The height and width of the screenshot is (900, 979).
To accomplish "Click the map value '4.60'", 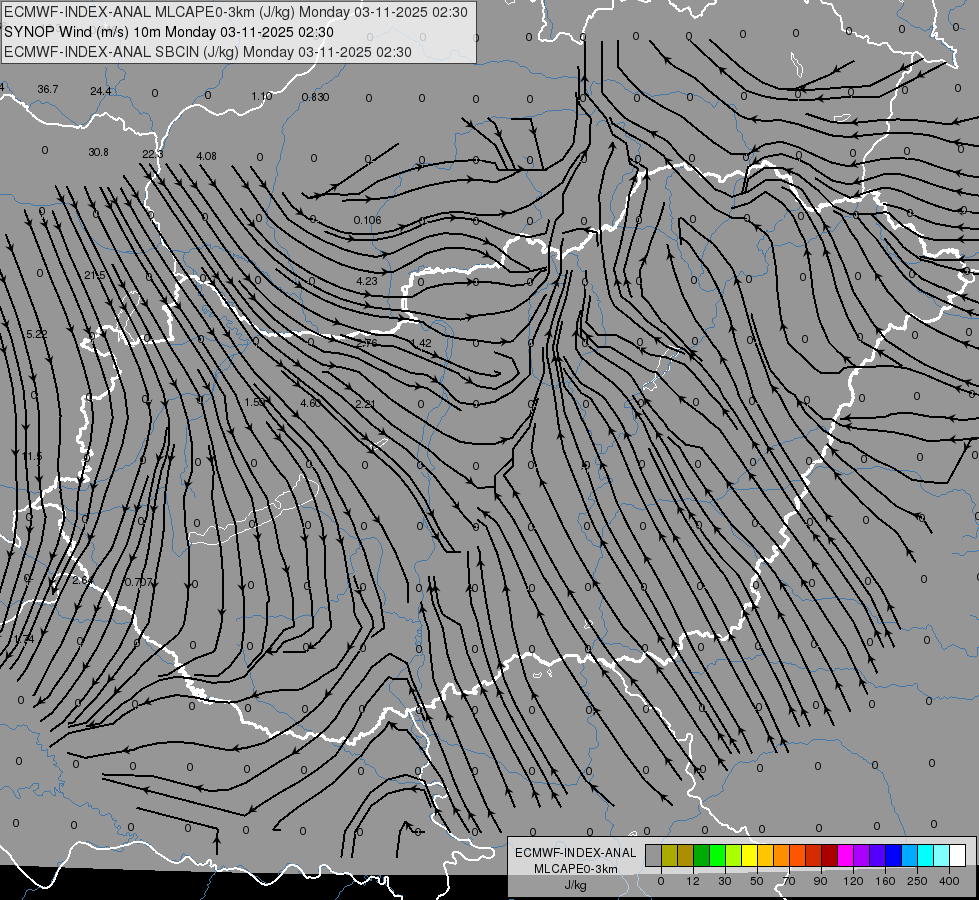I will (x=310, y=403).
